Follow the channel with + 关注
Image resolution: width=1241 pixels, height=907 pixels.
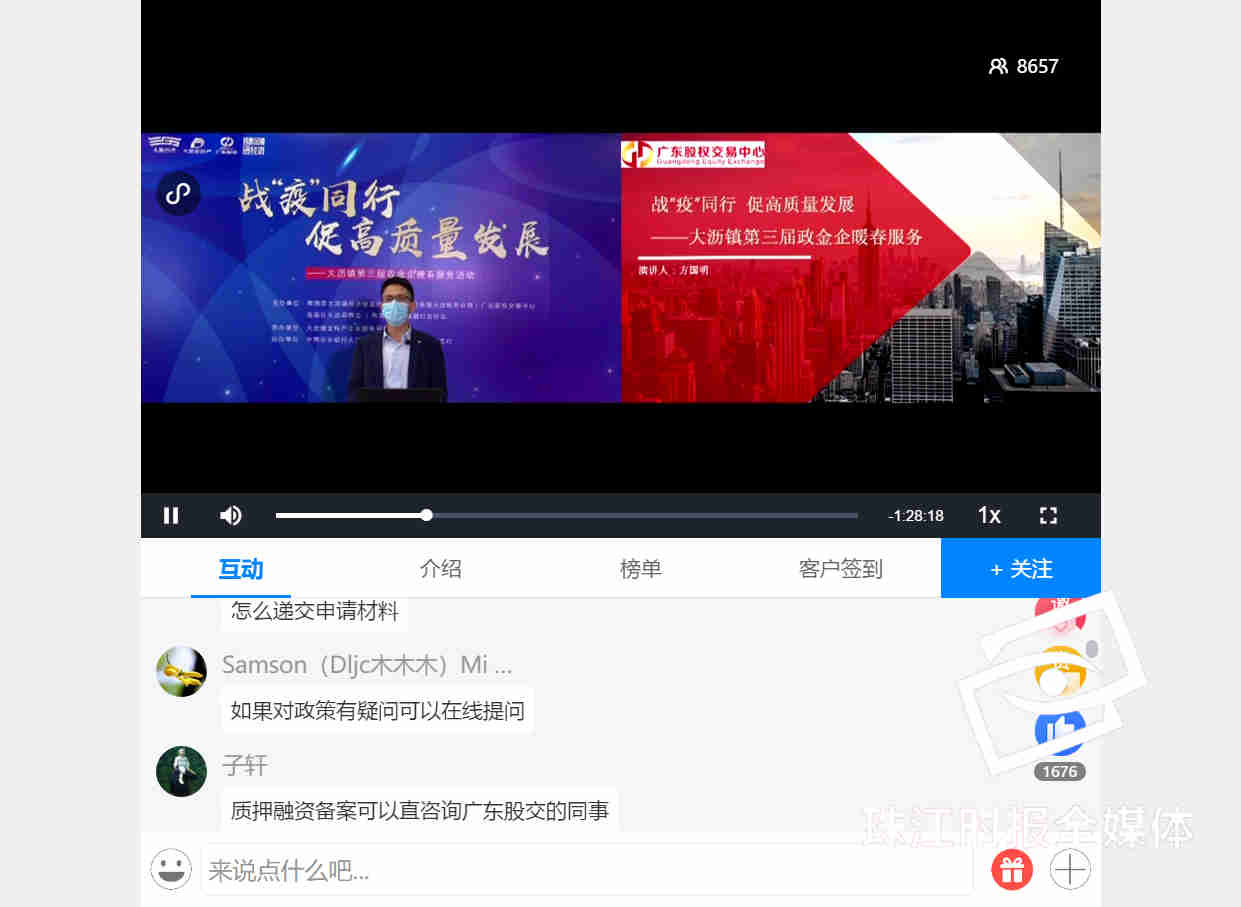(1021, 568)
